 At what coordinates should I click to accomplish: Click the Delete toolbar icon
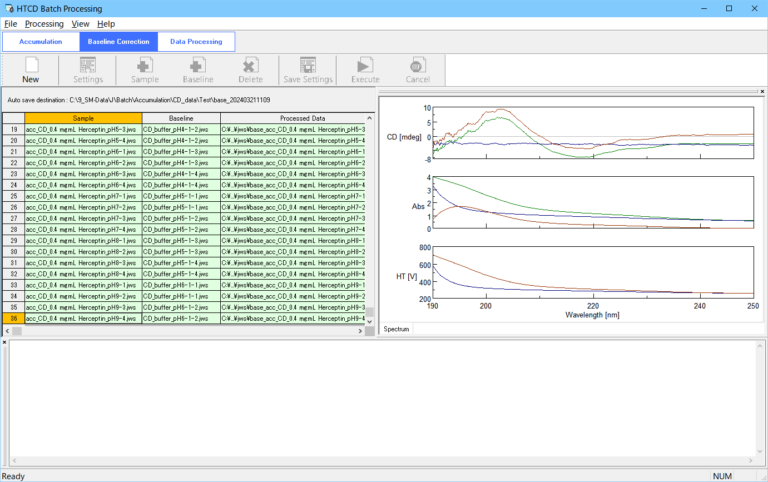point(250,70)
